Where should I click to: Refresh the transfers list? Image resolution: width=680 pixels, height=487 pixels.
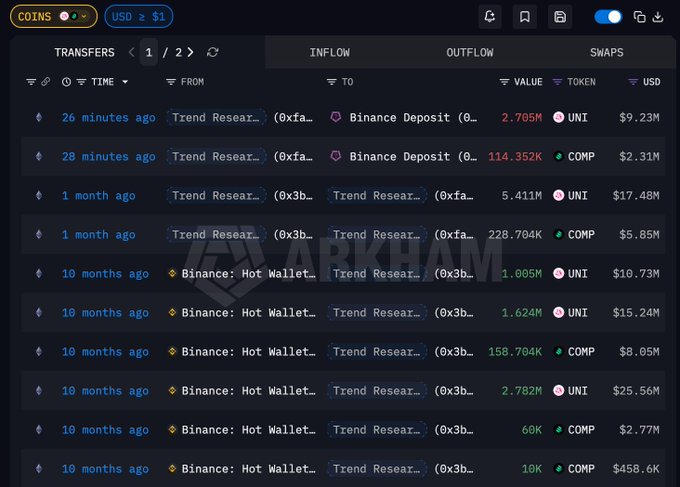212,52
